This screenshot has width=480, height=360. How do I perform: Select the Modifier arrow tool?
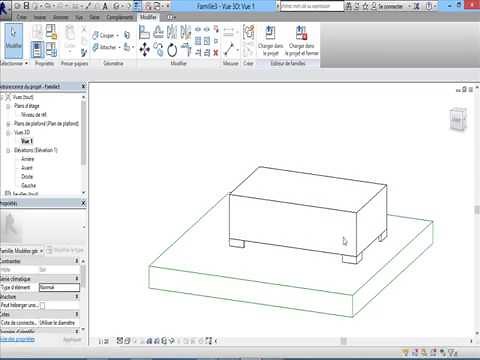[14, 41]
